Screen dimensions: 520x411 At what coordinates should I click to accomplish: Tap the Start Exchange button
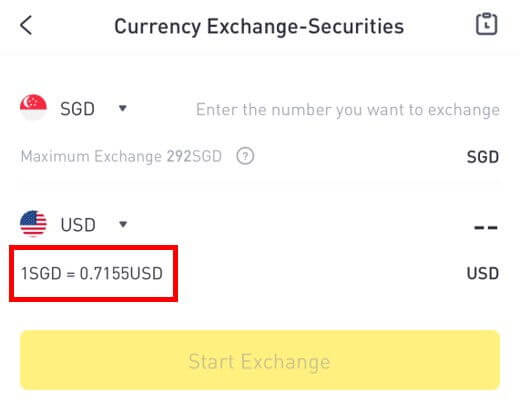[260, 360]
